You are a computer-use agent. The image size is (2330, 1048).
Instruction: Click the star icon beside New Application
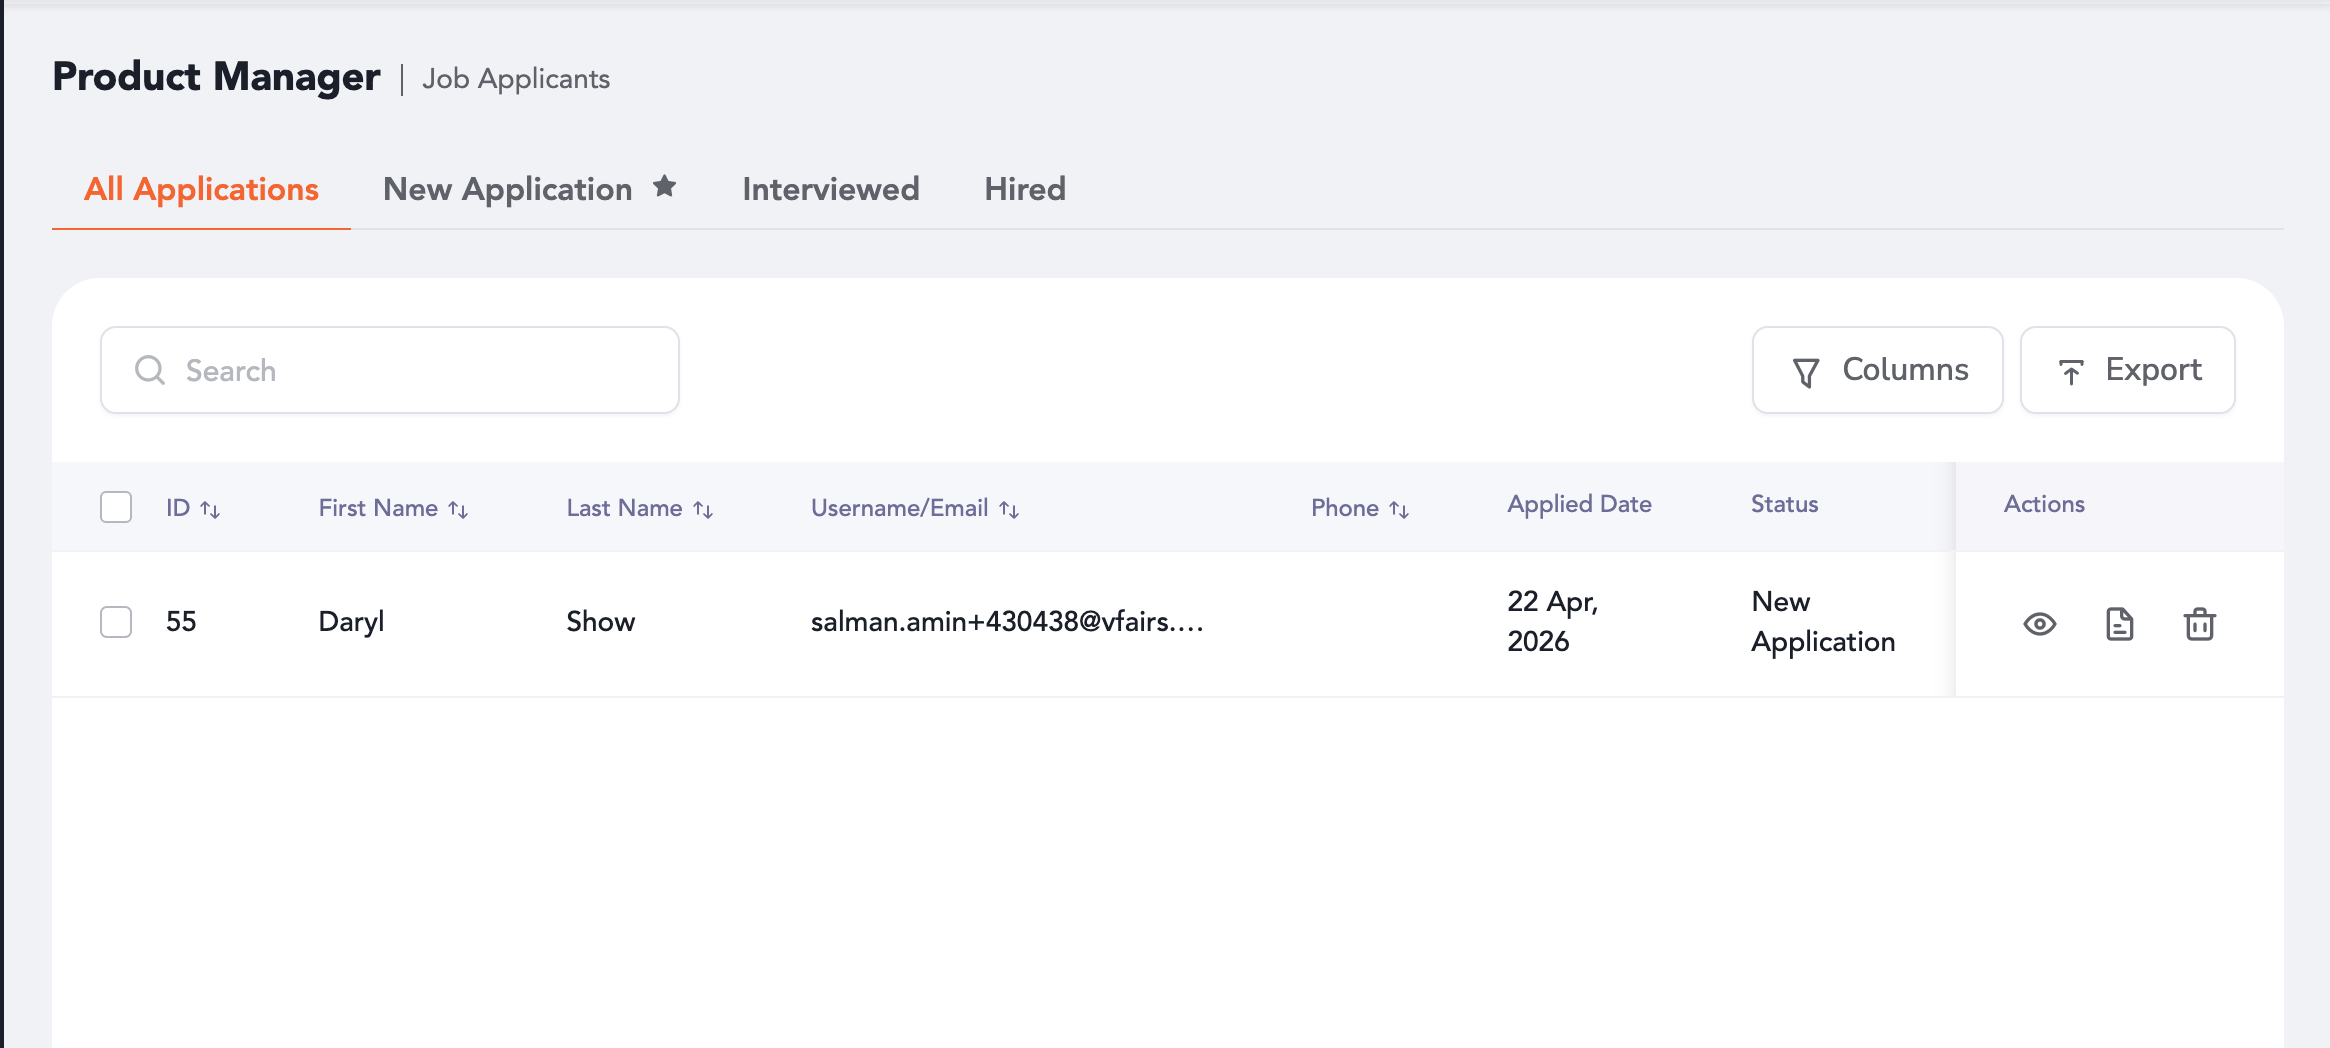pos(664,187)
